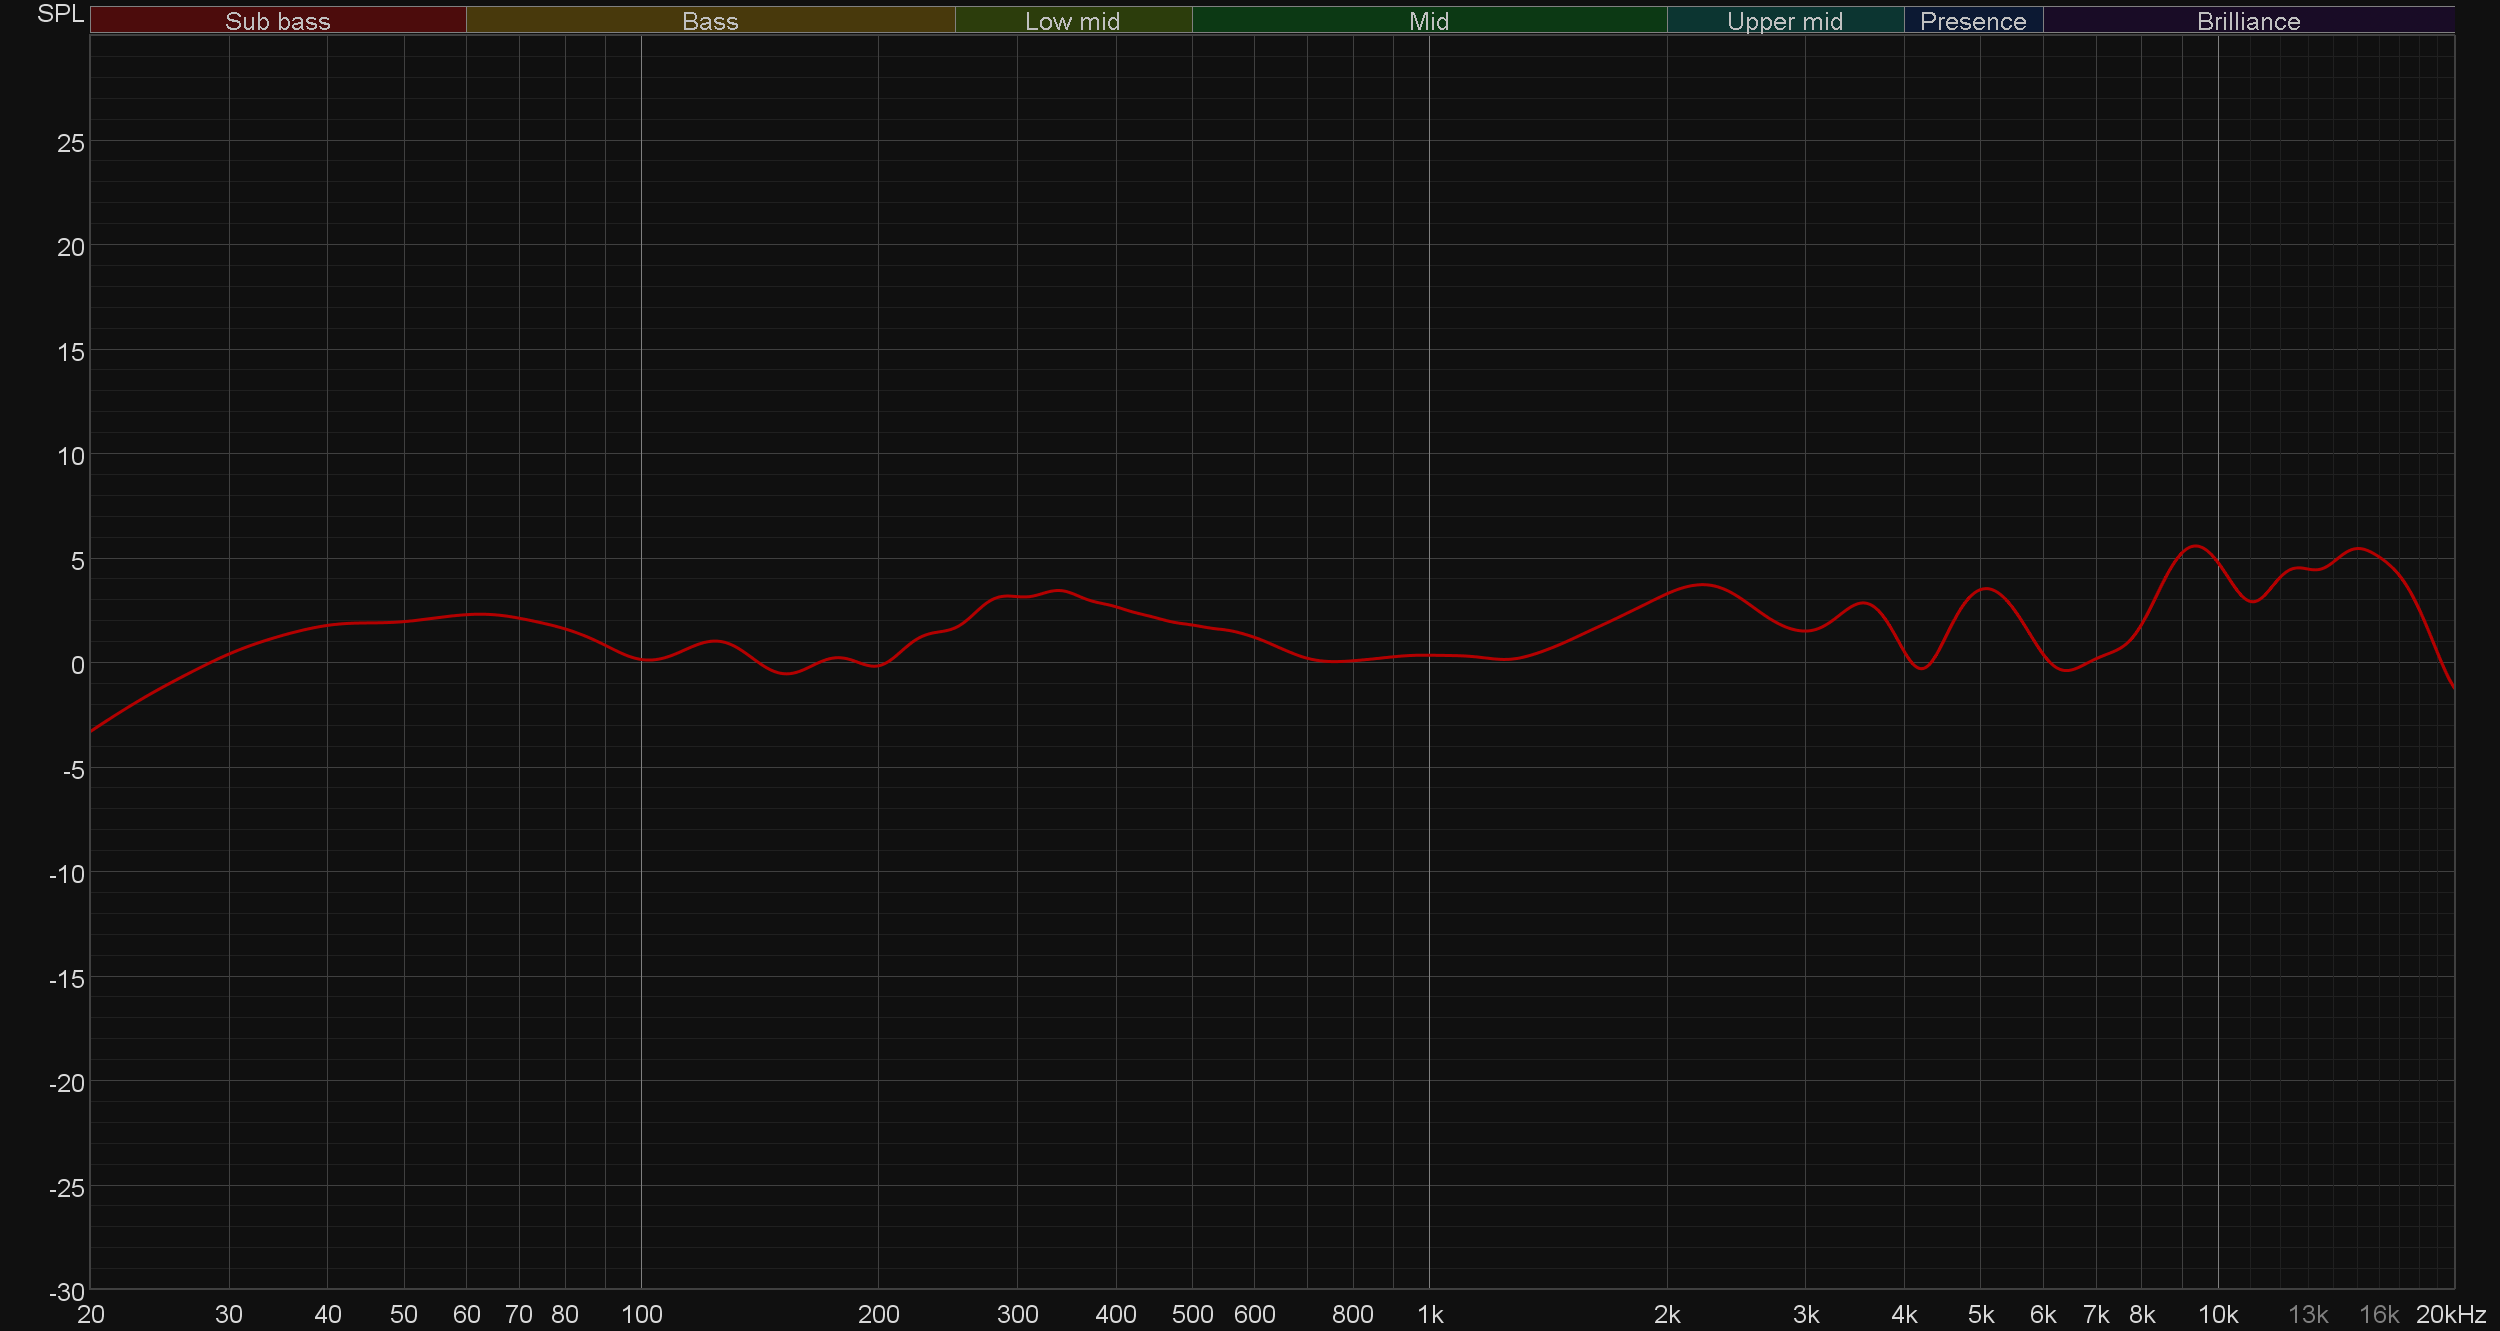The width and height of the screenshot is (2500, 1331).
Task: Click the 20kHz axis label
Action: [2450, 1314]
